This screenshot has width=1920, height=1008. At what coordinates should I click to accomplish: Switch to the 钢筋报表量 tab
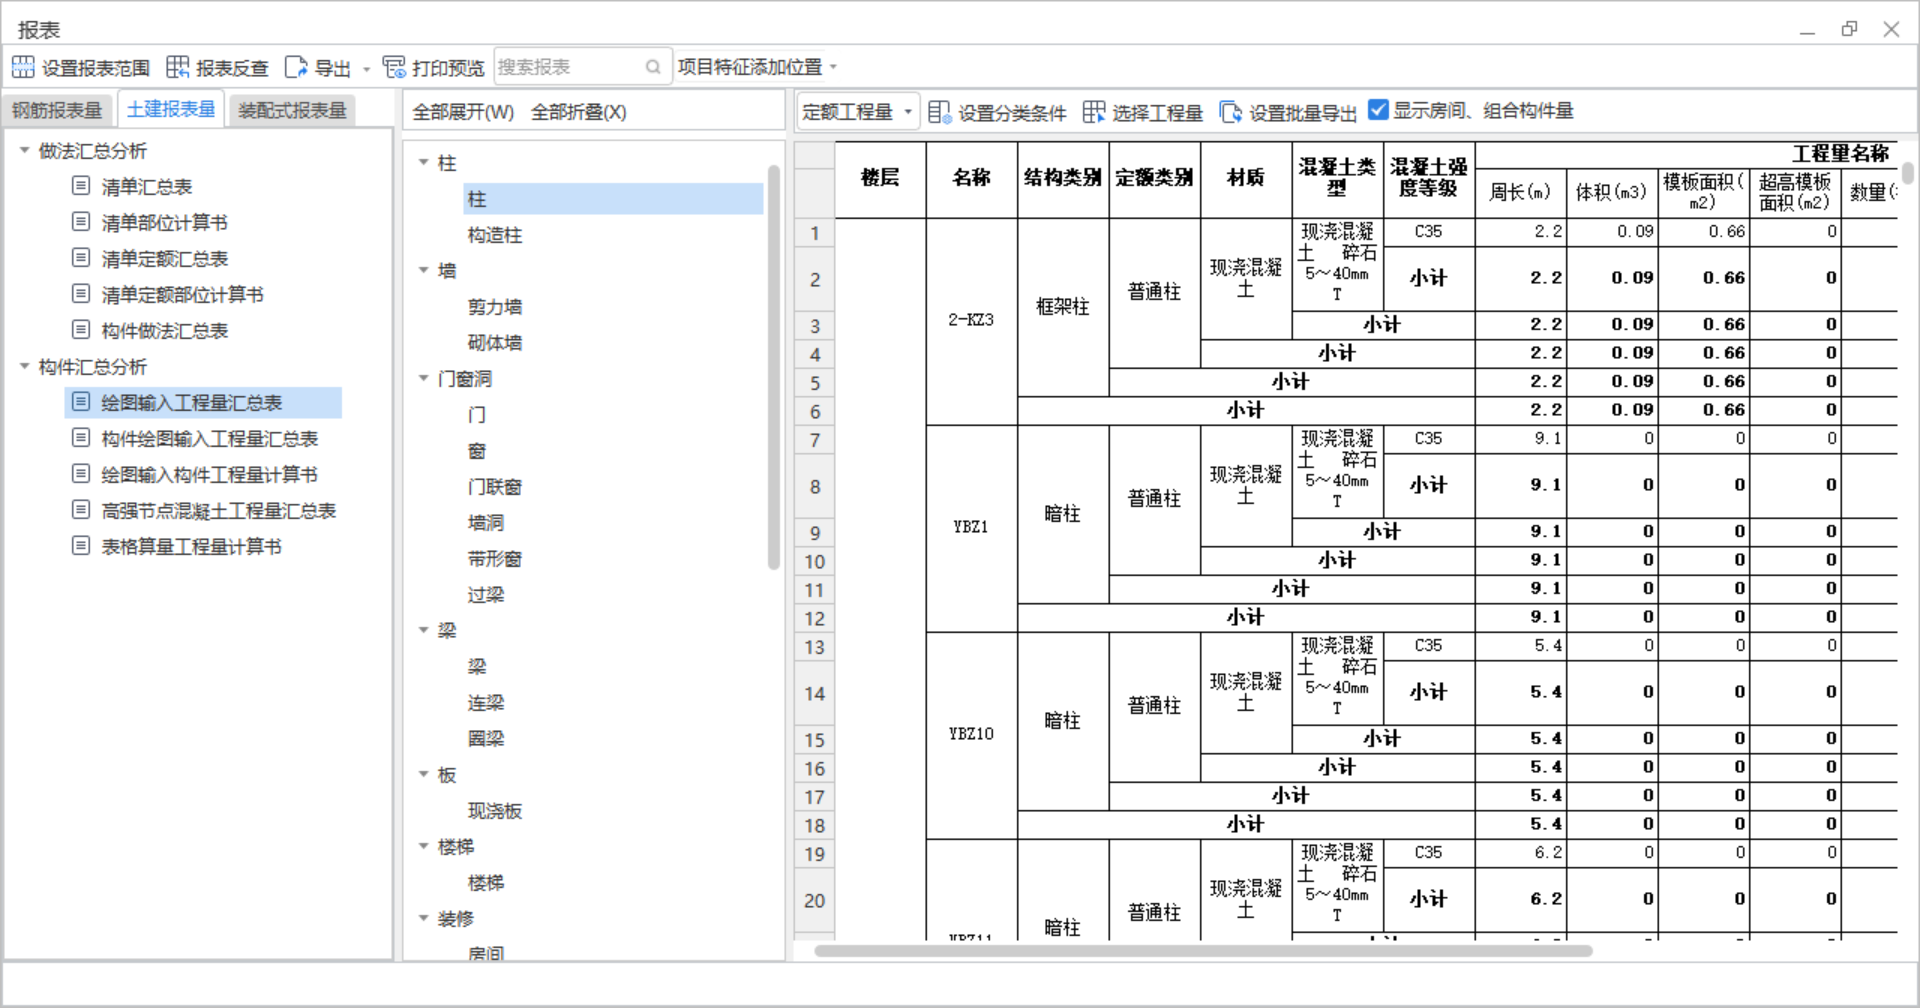point(57,110)
